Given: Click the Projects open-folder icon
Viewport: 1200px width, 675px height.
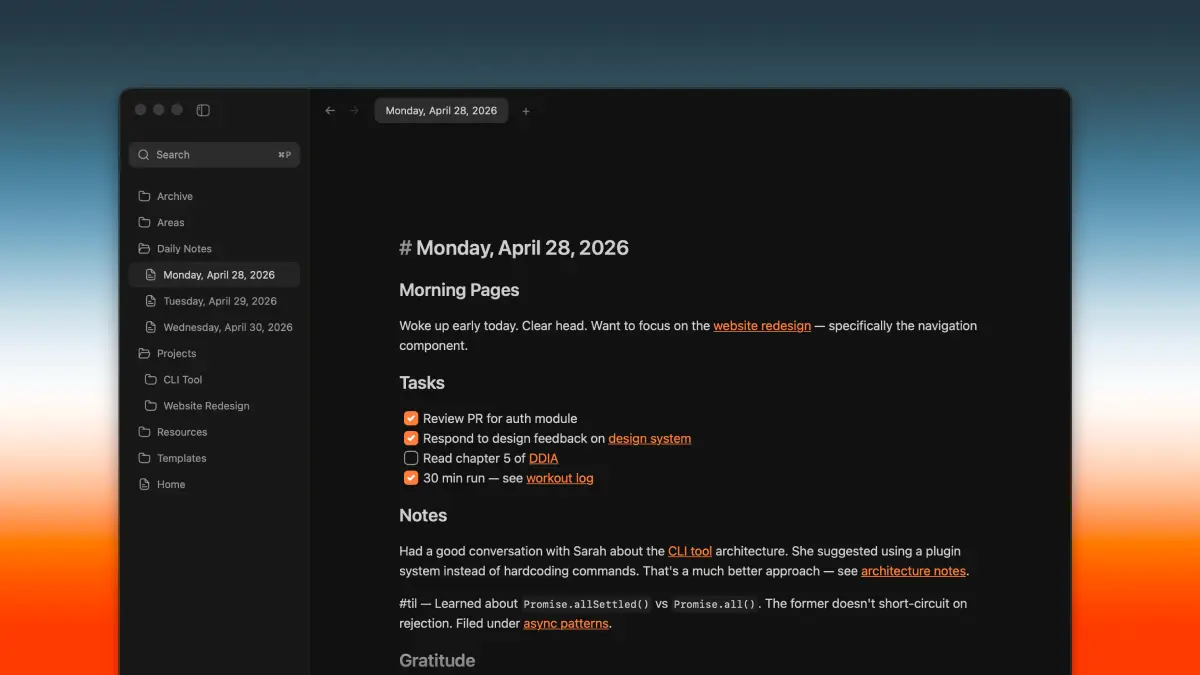Looking at the screenshot, I should pyautogui.click(x=144, y=353).
